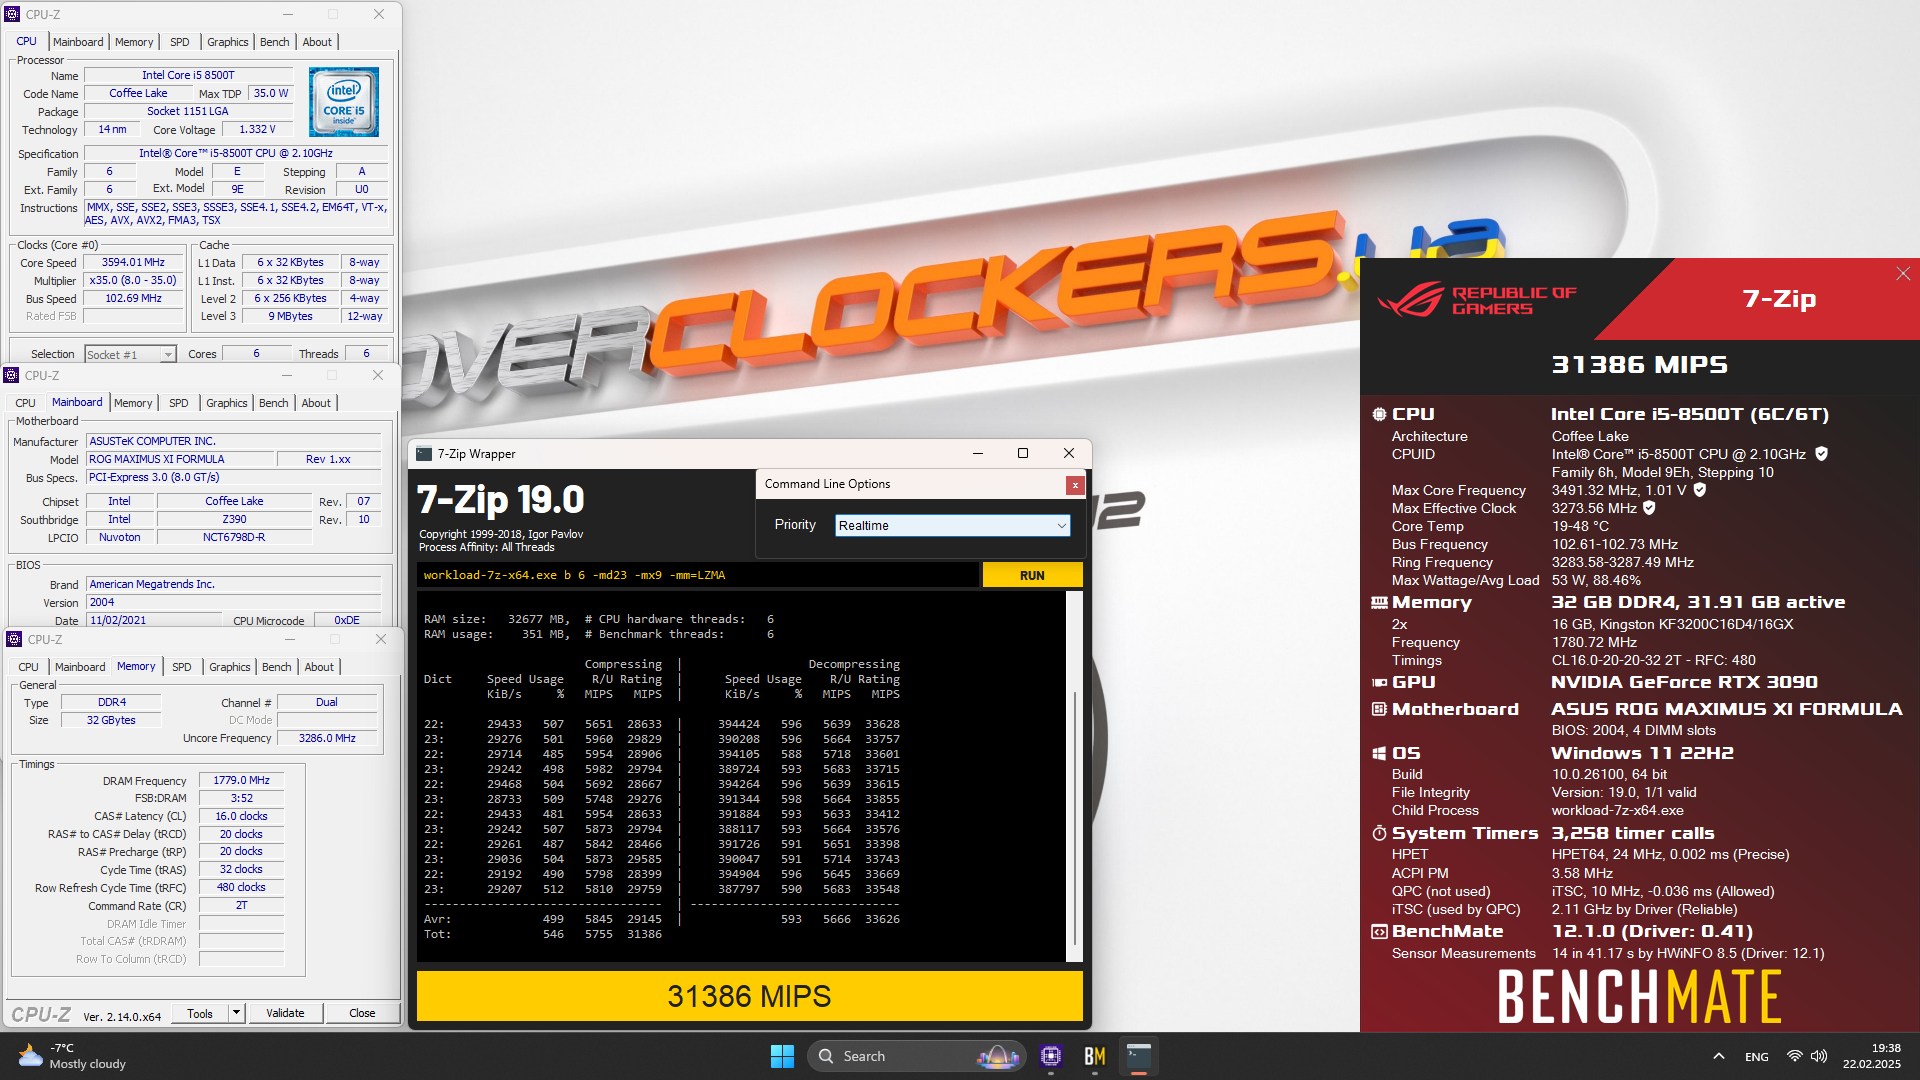Image resolution: width=1920 pixels, height=1080 pixels.
Task: Click the 7-Zip Wrapper window title icon
Action: 424,454
